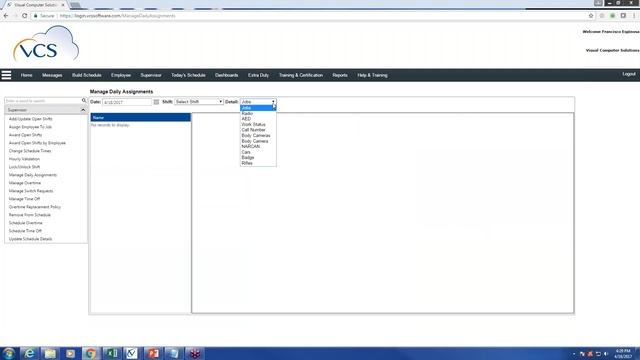Choose Work Status in Detail list
640x360 pixels.
click(x=258, y=124)
